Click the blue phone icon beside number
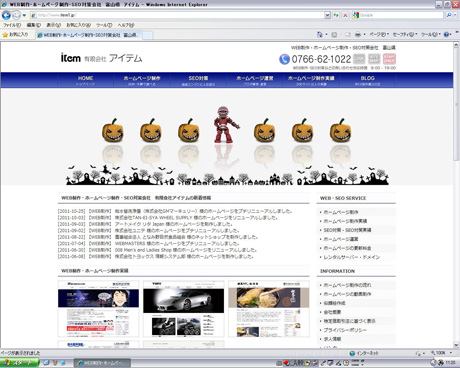This screenshot has width=460, height=368. click(x=284, y=59)
